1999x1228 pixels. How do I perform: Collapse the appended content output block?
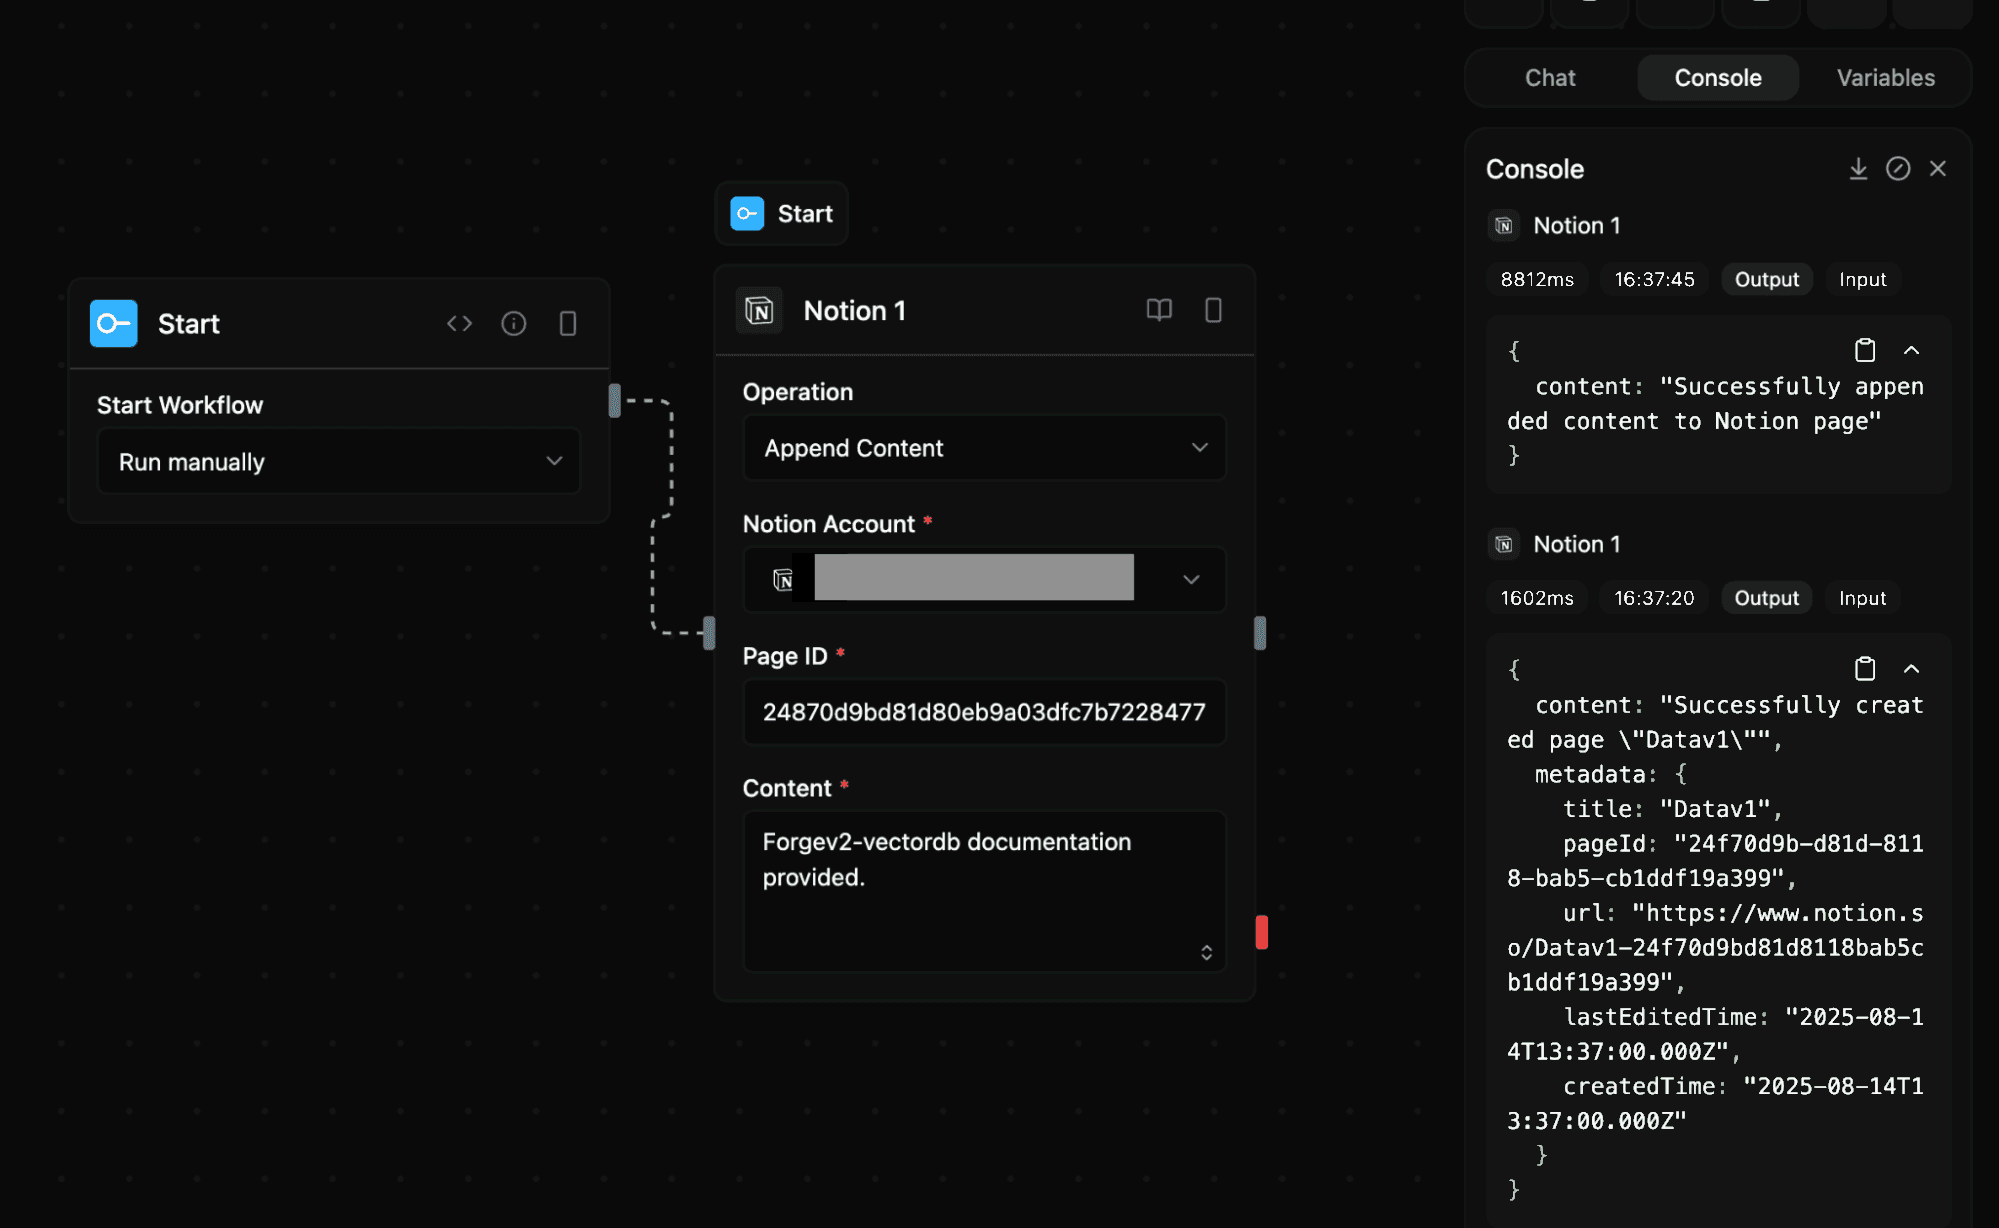[1913, 350]
